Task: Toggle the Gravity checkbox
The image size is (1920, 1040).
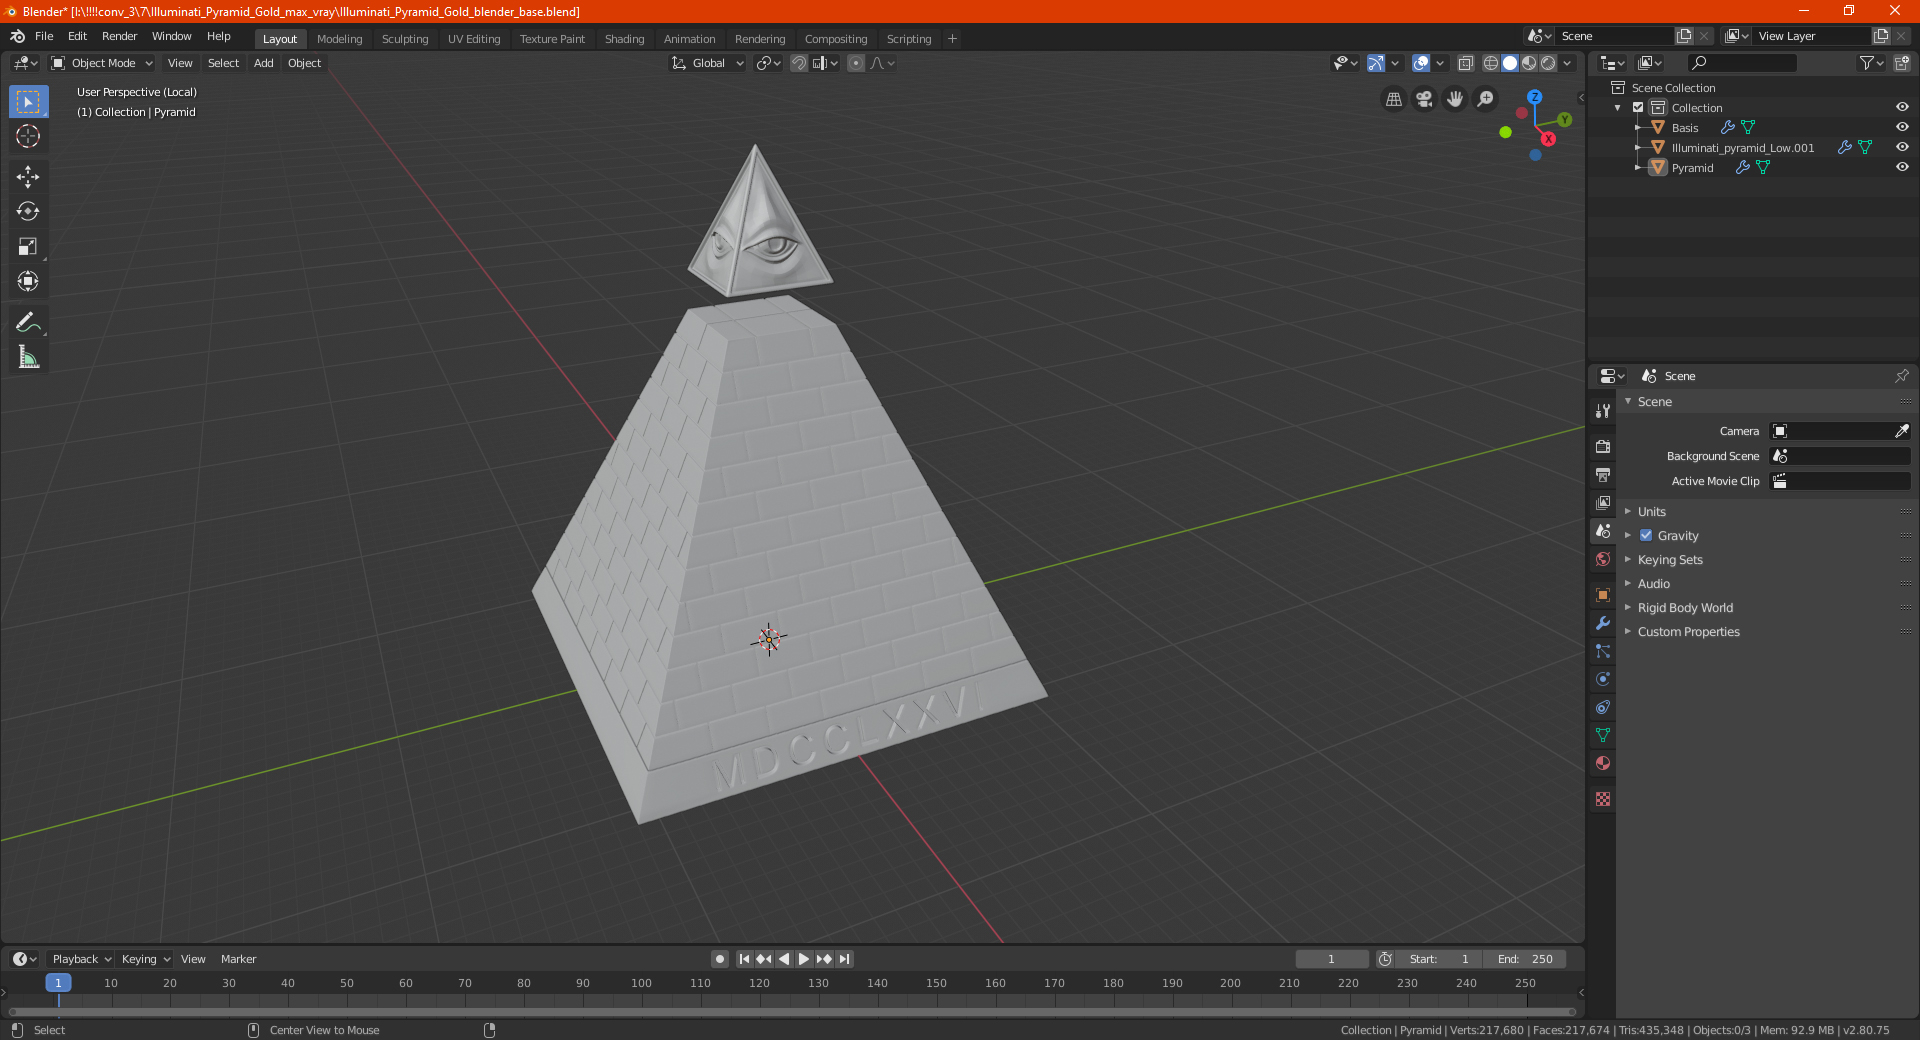Action: 1646,535
